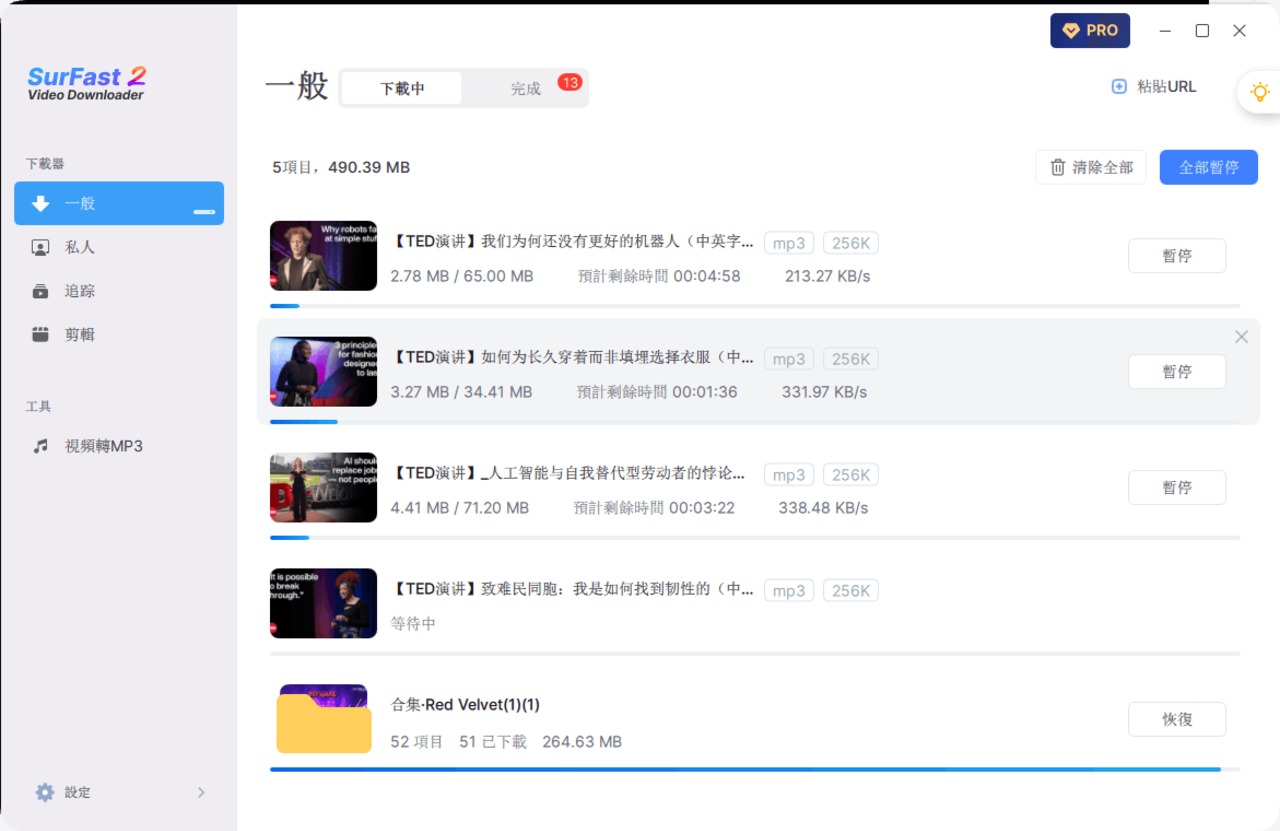Click the SurFast 2 Video Downloader logo
The width and height of the screenshot is (1280, 831).
87,83
